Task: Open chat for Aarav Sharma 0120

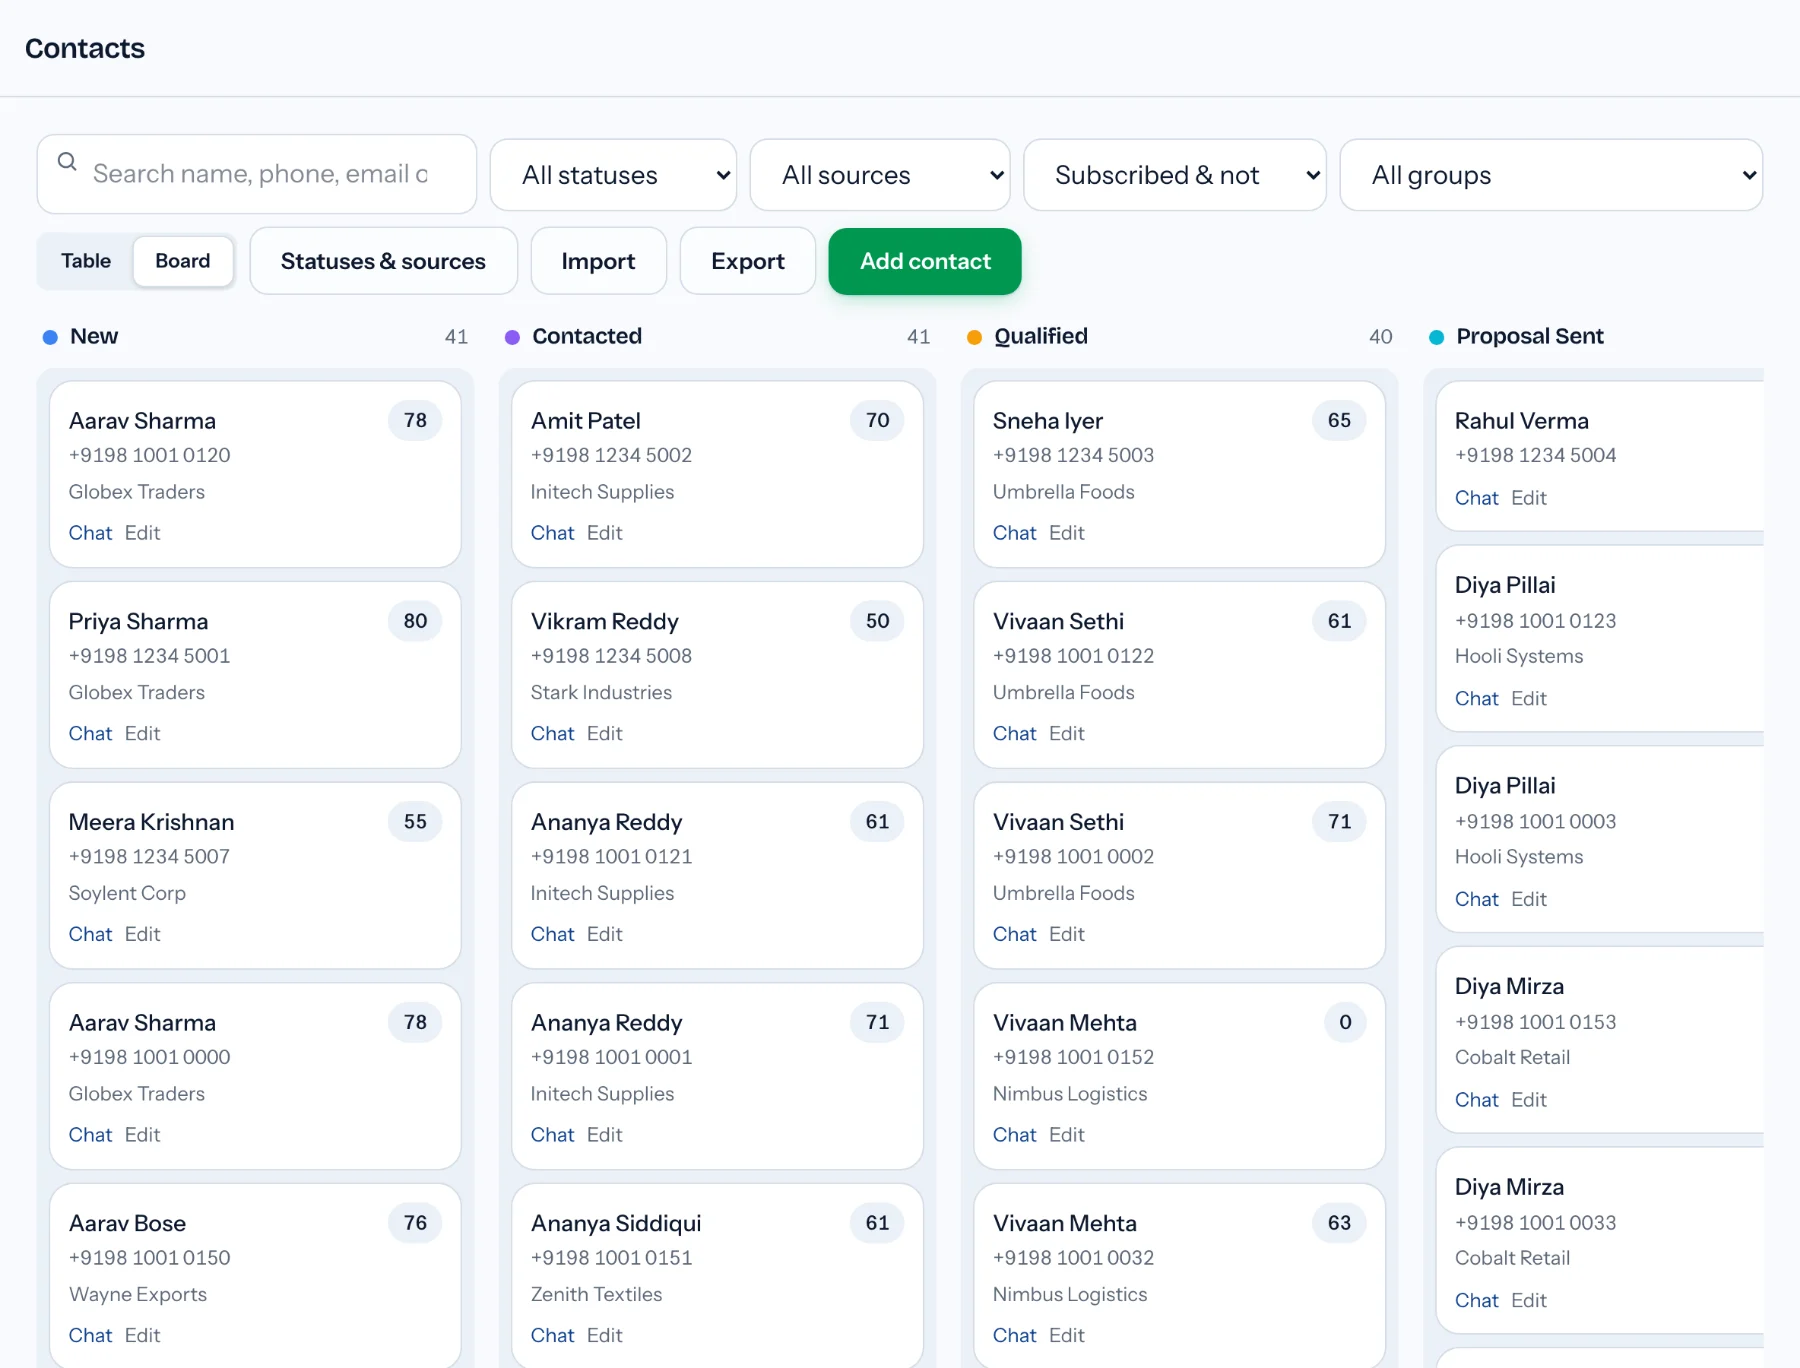Action: click(x=90, y=533)
